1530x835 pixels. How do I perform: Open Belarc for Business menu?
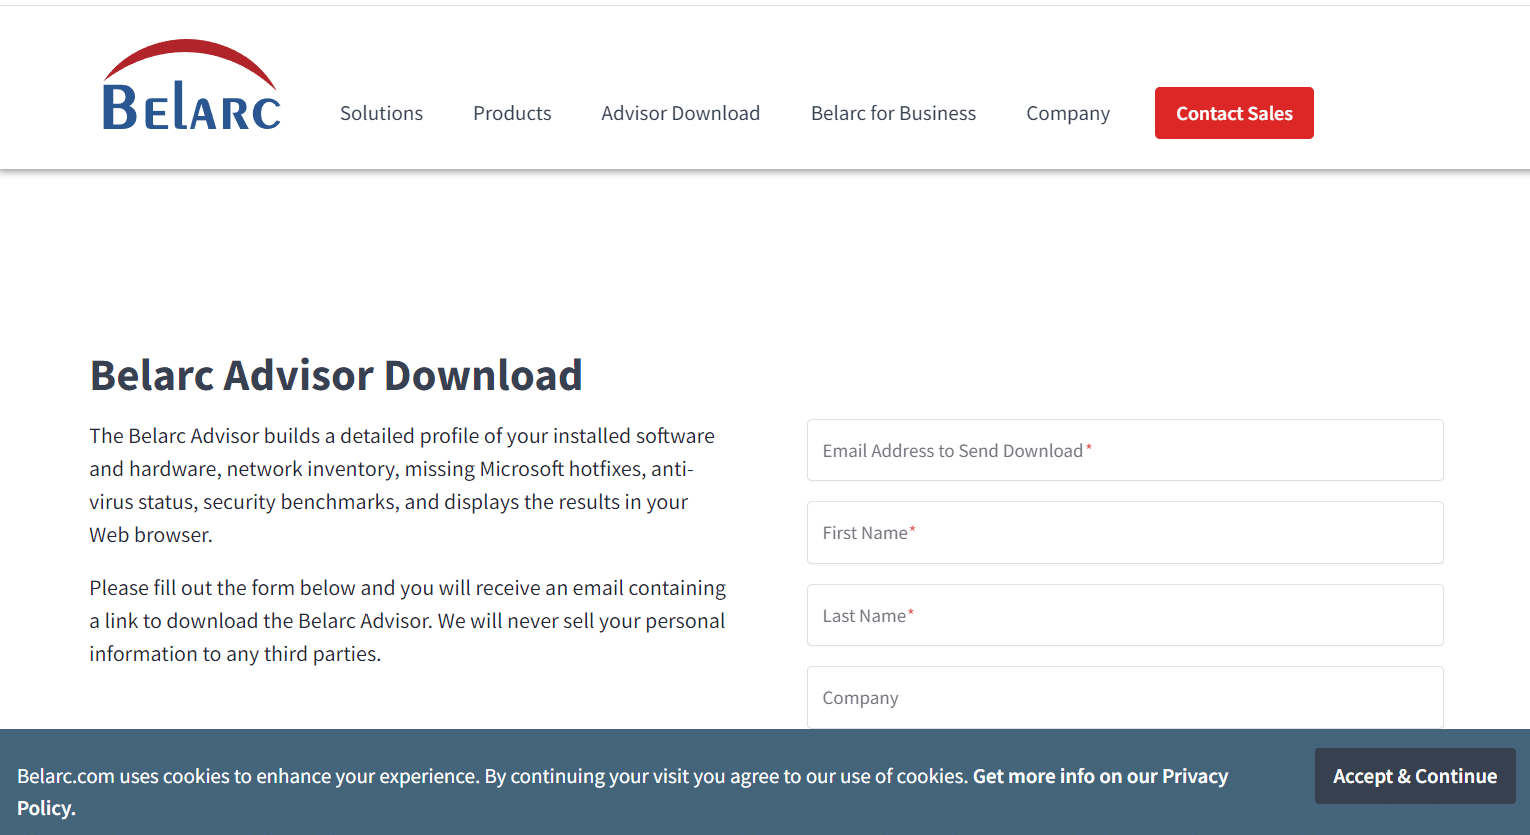[x=893, y=113]
